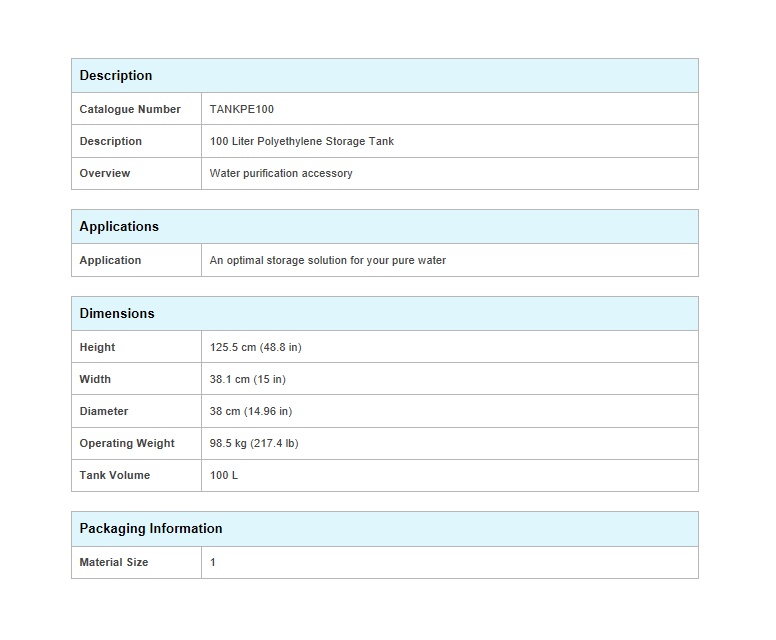
Task: Select the Material Size value 1
Action: 212,562
